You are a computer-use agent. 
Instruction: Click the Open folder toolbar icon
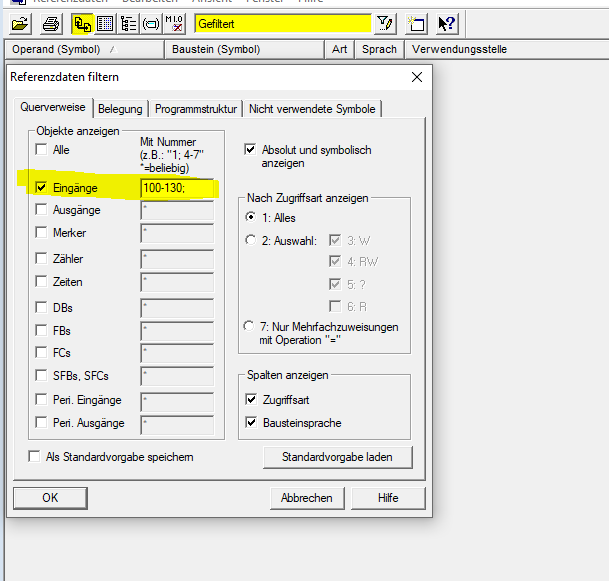(x=20, y=24)
